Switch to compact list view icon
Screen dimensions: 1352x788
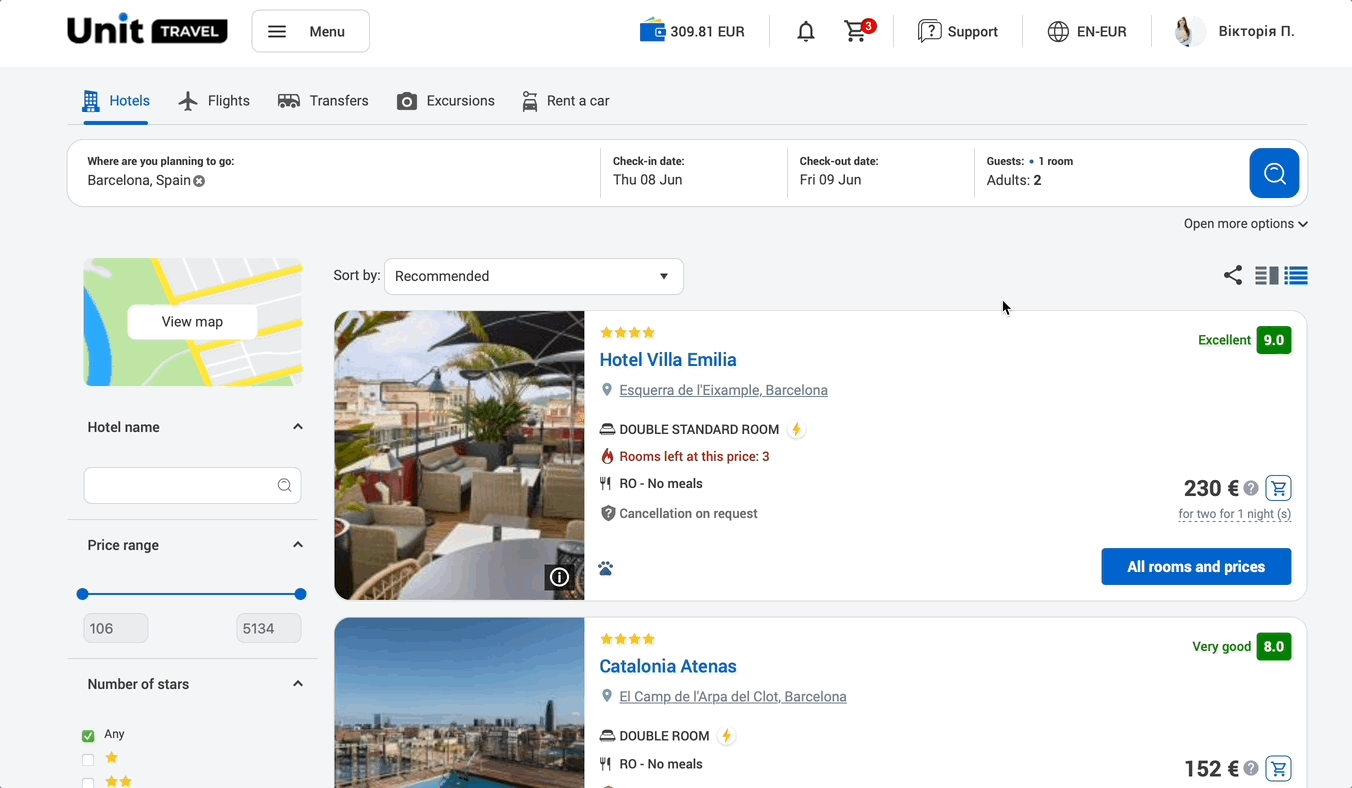pyautogui.click(x=1296, y=276)
